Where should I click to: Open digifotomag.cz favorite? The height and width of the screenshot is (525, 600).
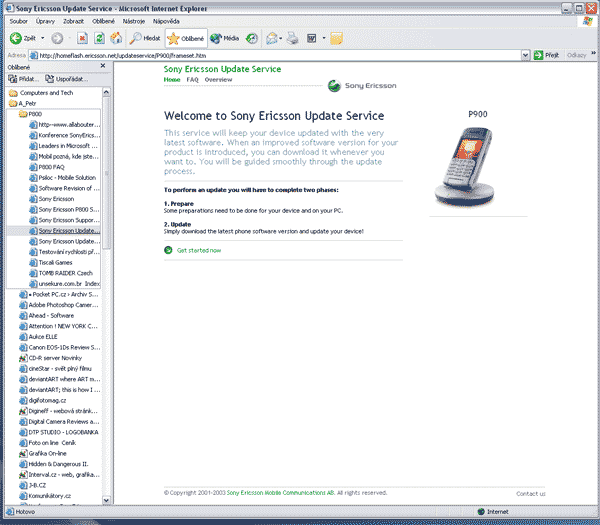43,400
